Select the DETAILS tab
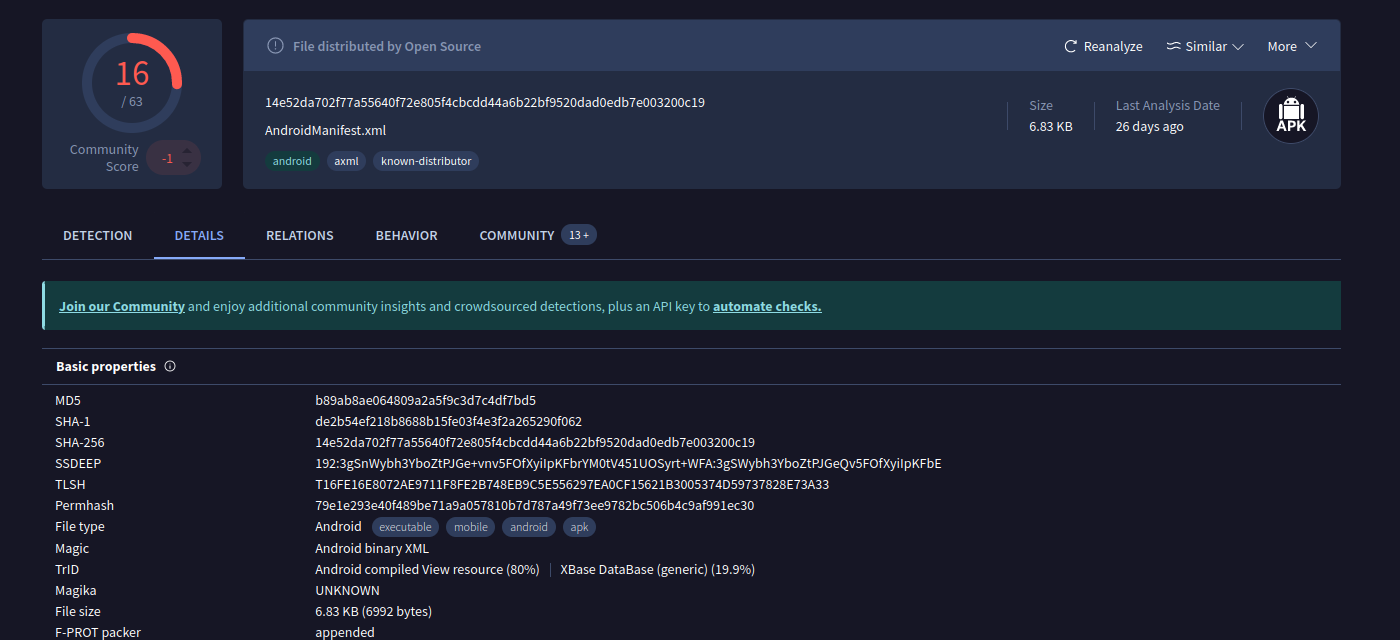This screenshot has width=1400, height=640. pyautogui.click(x=199, y=236)
